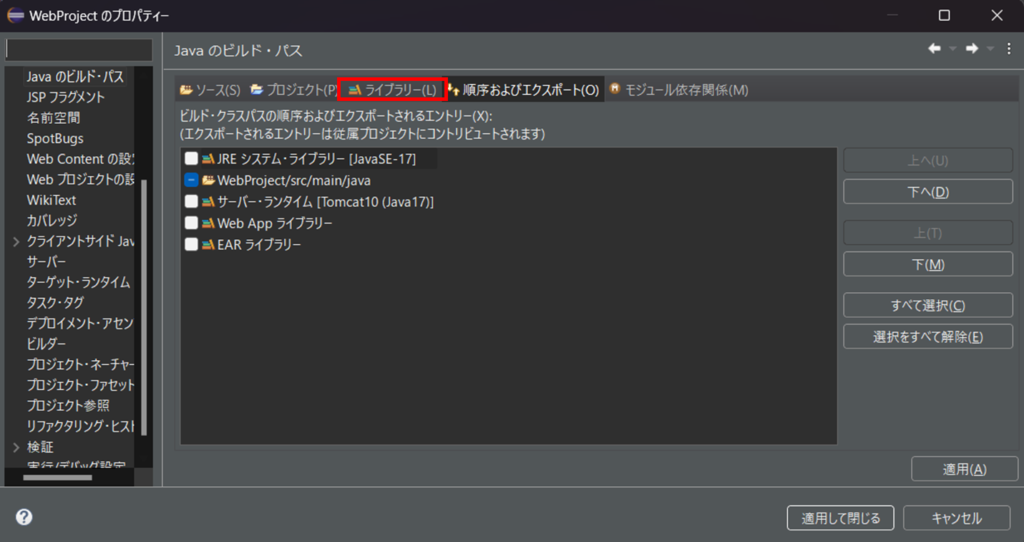Click the Tomcat10 server runtime library icon
The height and width of the screenshot is (542, 1024).
click(208, 202)
